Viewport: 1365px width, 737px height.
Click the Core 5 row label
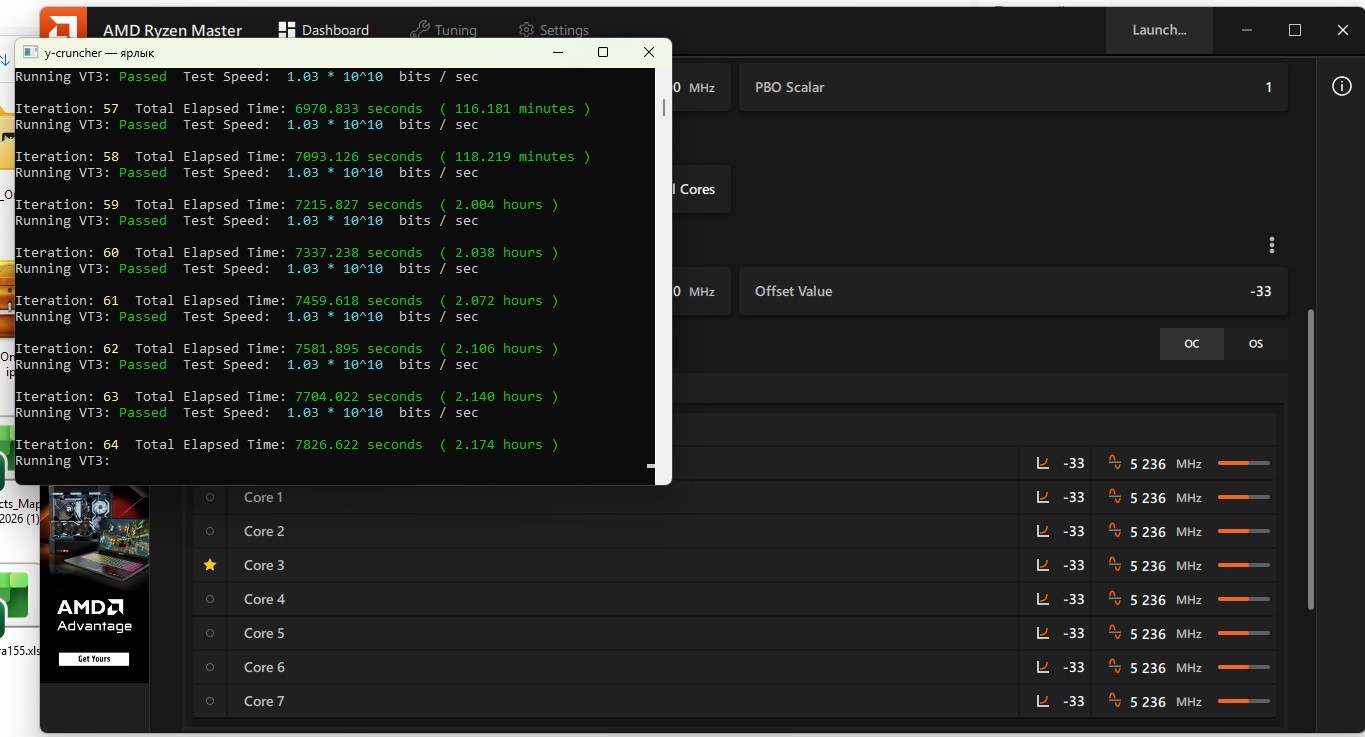click(x=264, y=633)
